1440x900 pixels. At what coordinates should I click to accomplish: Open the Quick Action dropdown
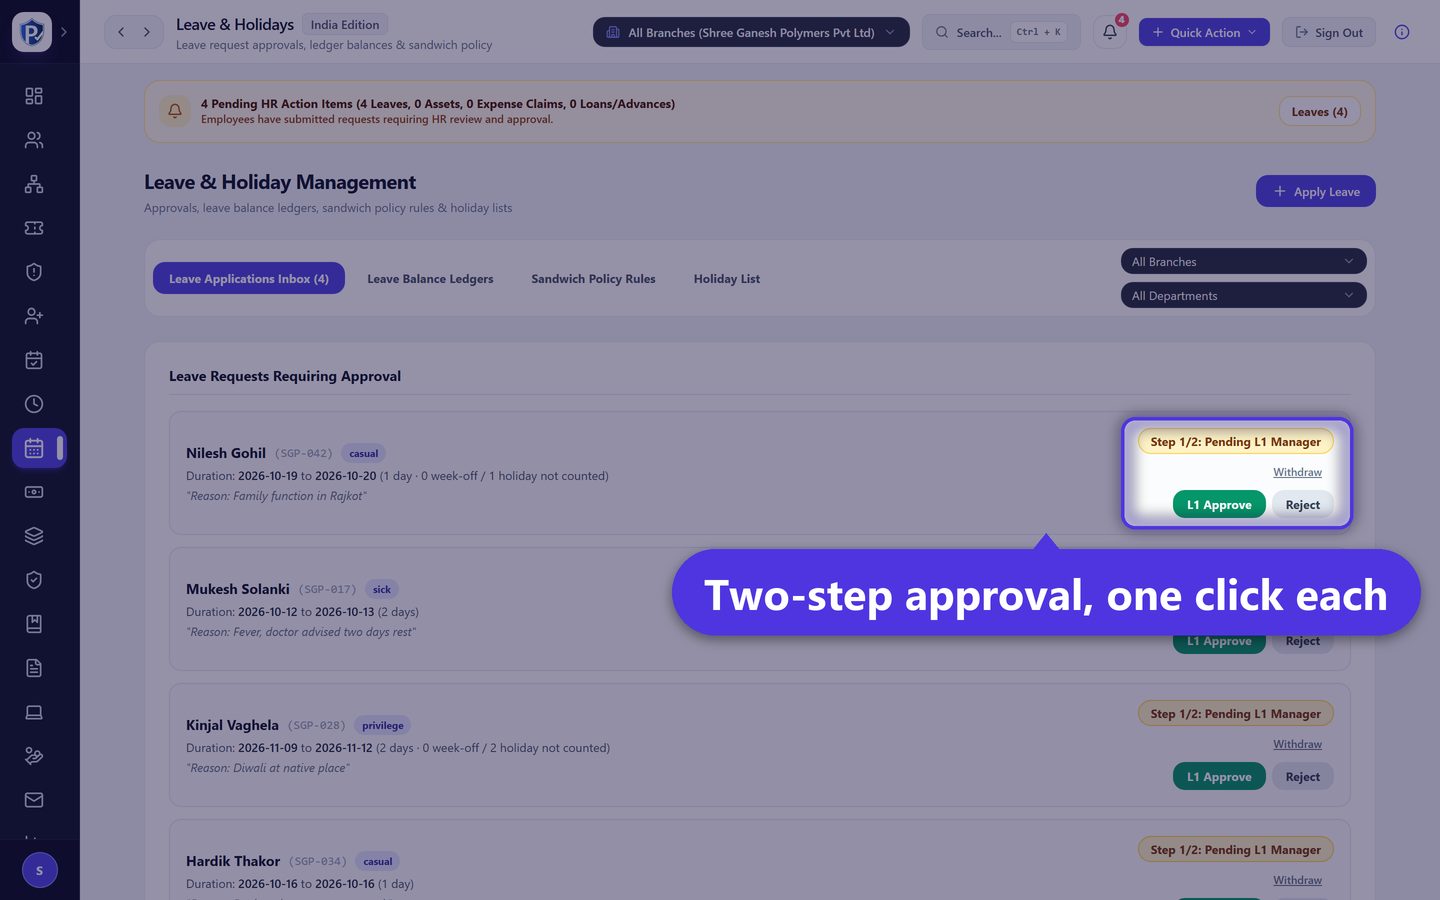(x=1204, y=32)
